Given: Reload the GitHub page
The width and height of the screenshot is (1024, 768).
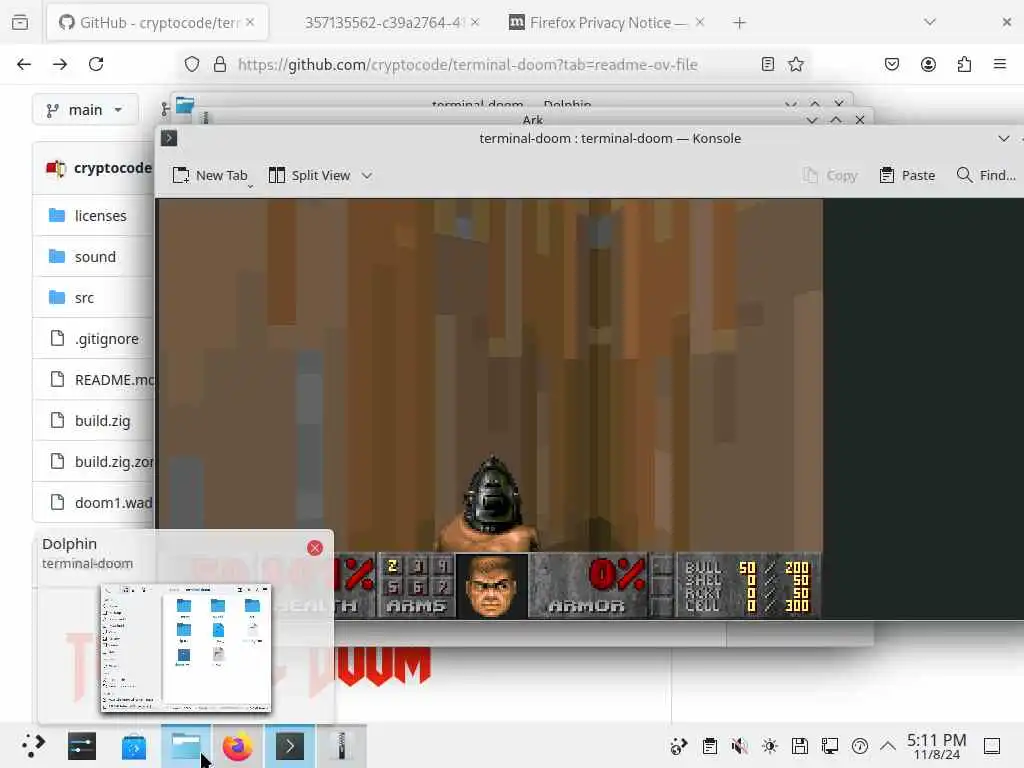Looking at the screenshot, I should click(x=96, y=64).
